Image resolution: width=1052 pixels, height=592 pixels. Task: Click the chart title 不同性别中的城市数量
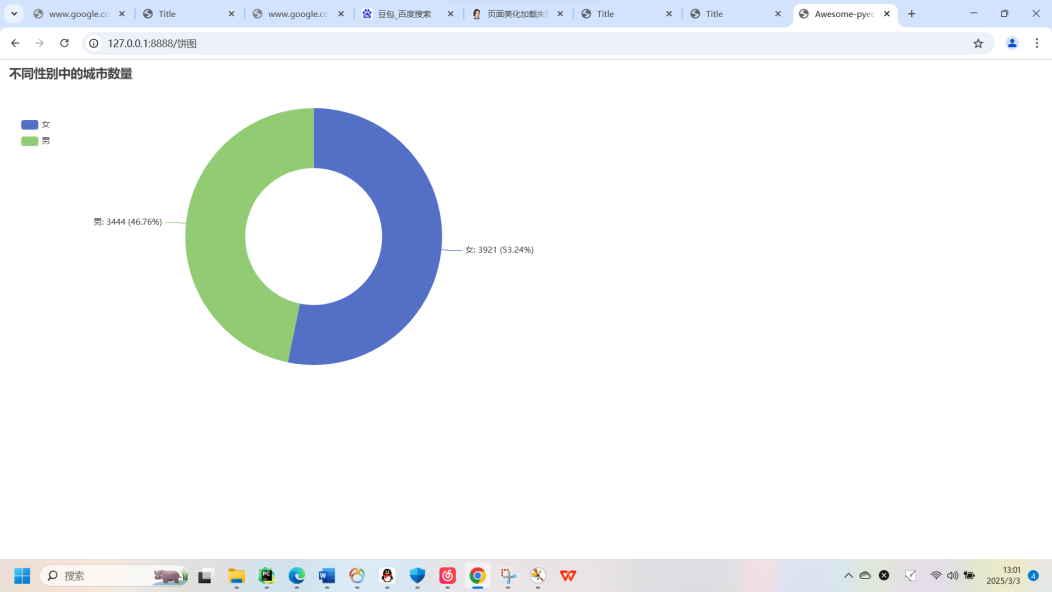coord(70,74)
